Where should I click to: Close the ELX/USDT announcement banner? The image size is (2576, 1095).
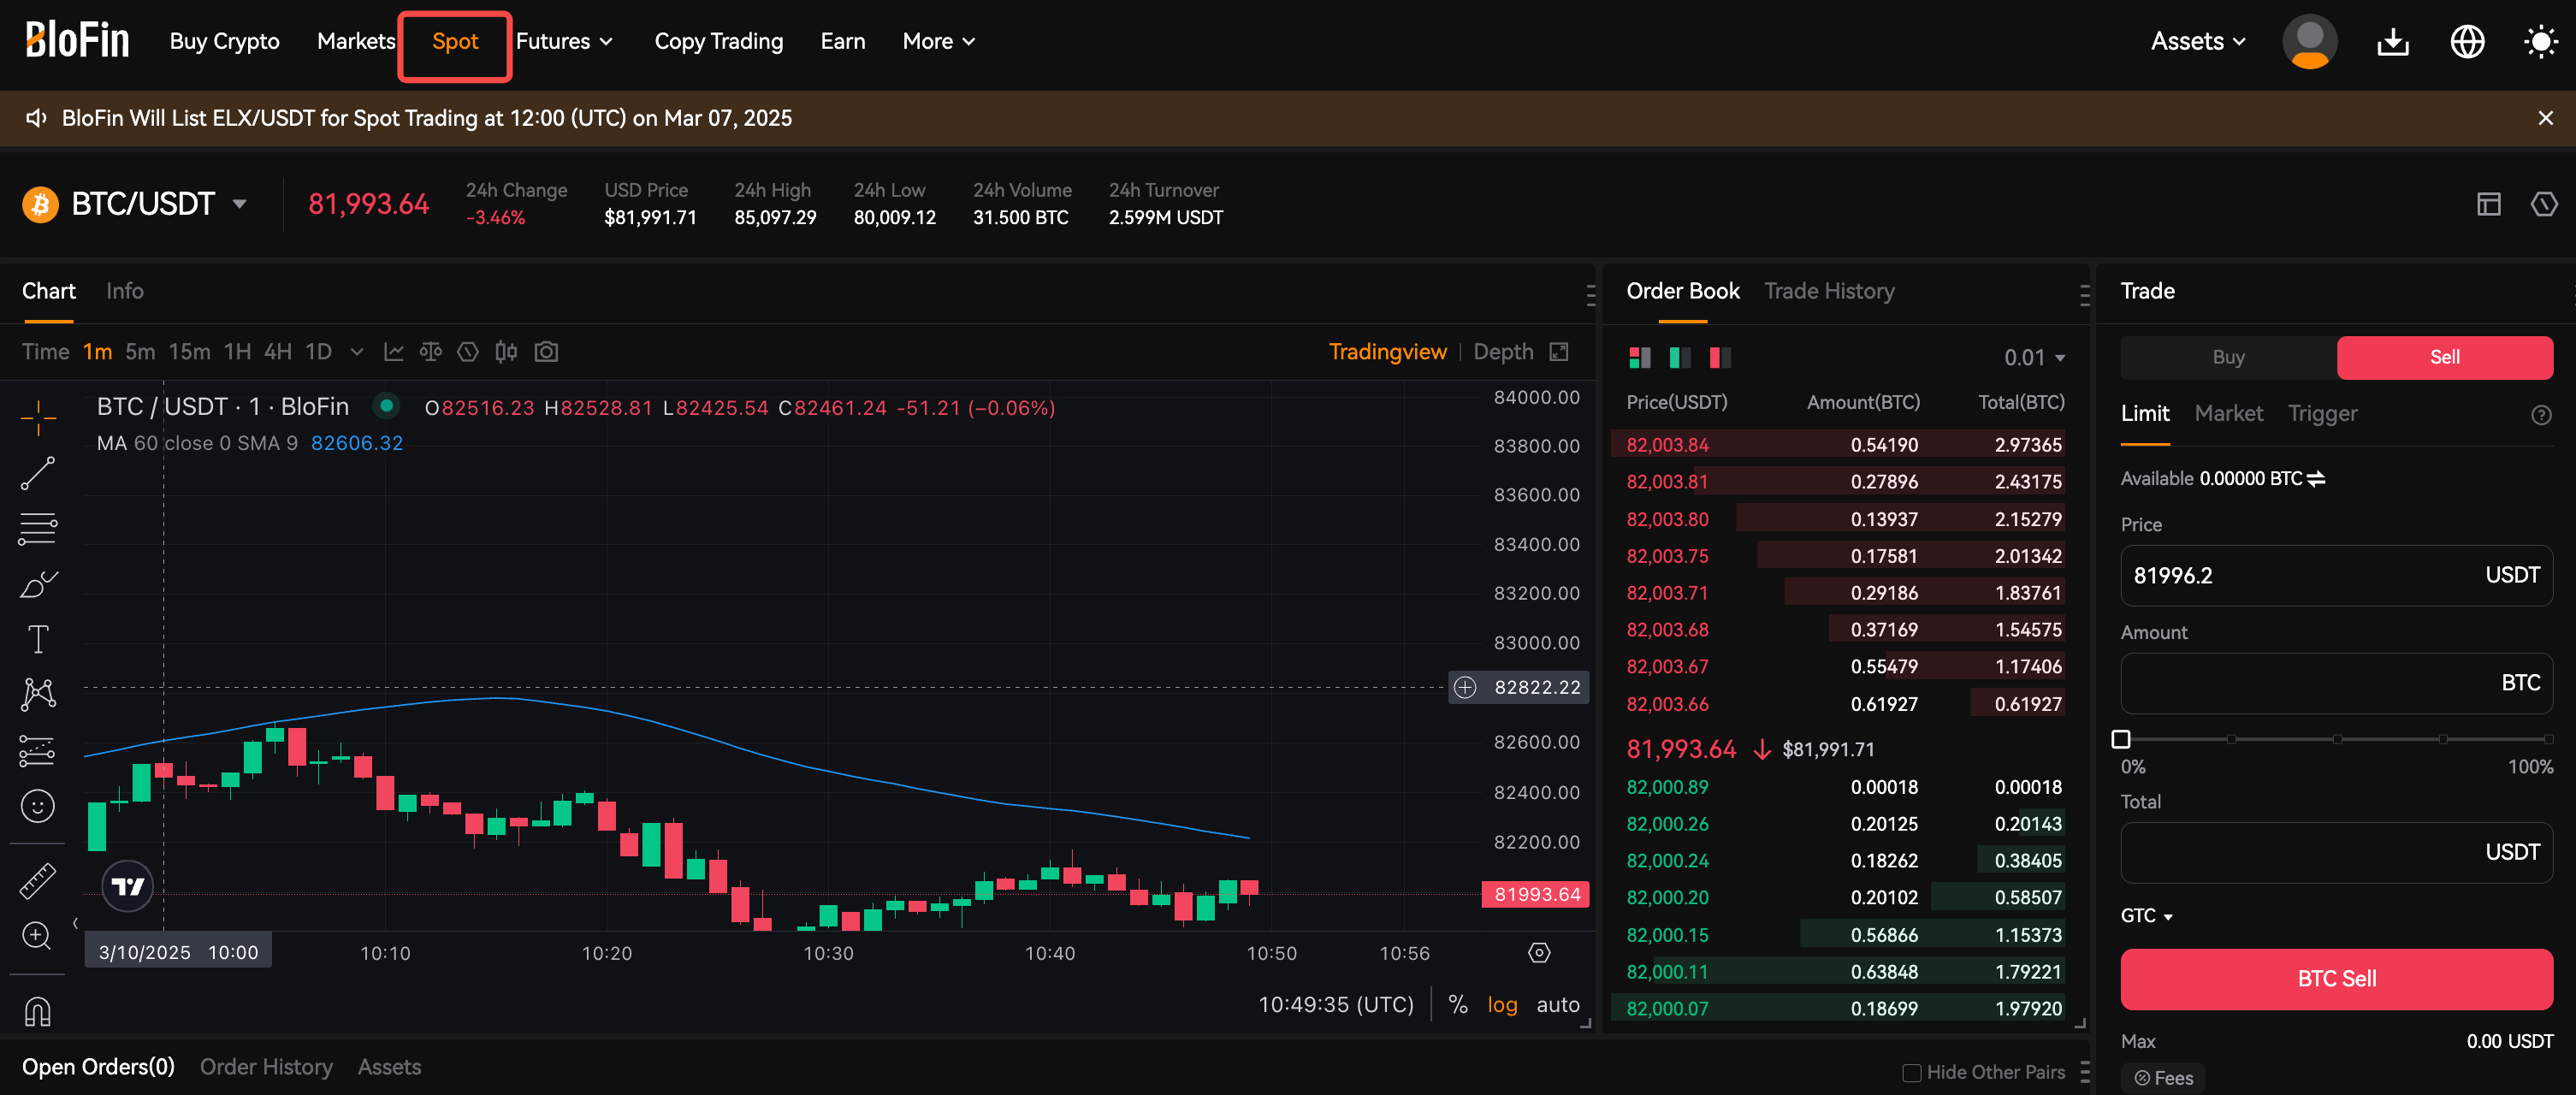tap(2545, 118)
